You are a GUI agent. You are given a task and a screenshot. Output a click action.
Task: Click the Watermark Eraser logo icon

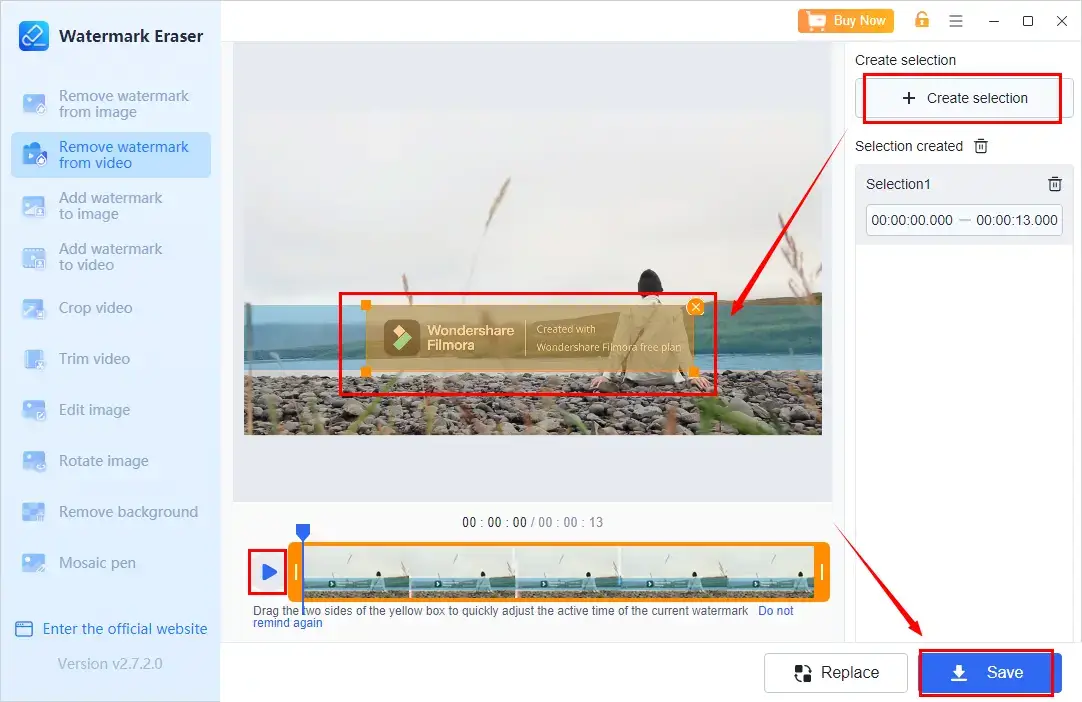(x=34, y=36)
